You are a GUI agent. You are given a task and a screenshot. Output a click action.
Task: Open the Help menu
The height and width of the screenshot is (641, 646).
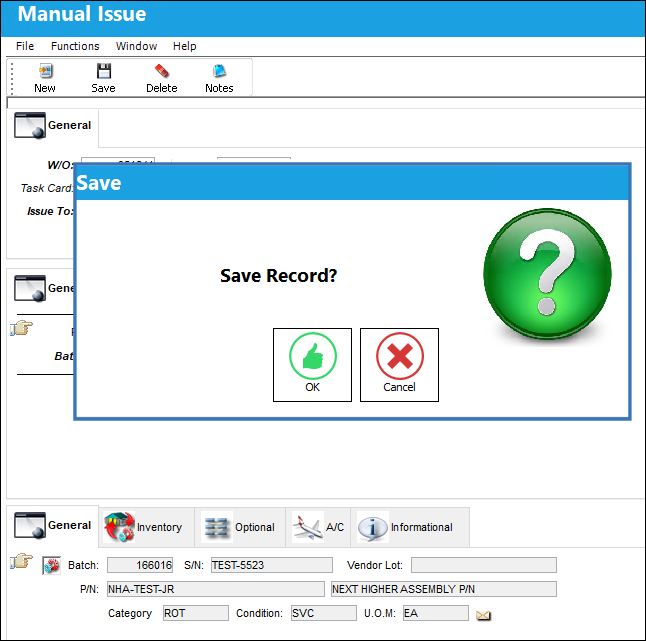click(x=185, y=46)
